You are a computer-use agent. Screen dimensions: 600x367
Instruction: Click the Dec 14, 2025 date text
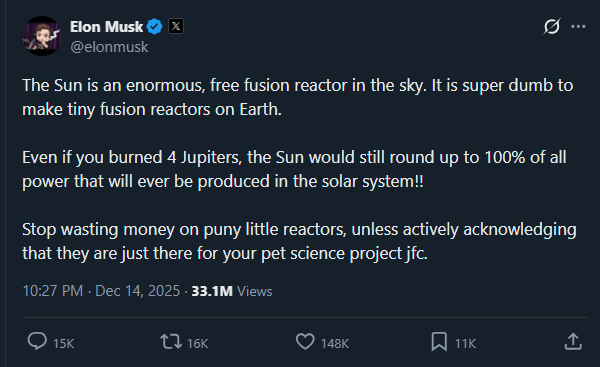(137, 291)
